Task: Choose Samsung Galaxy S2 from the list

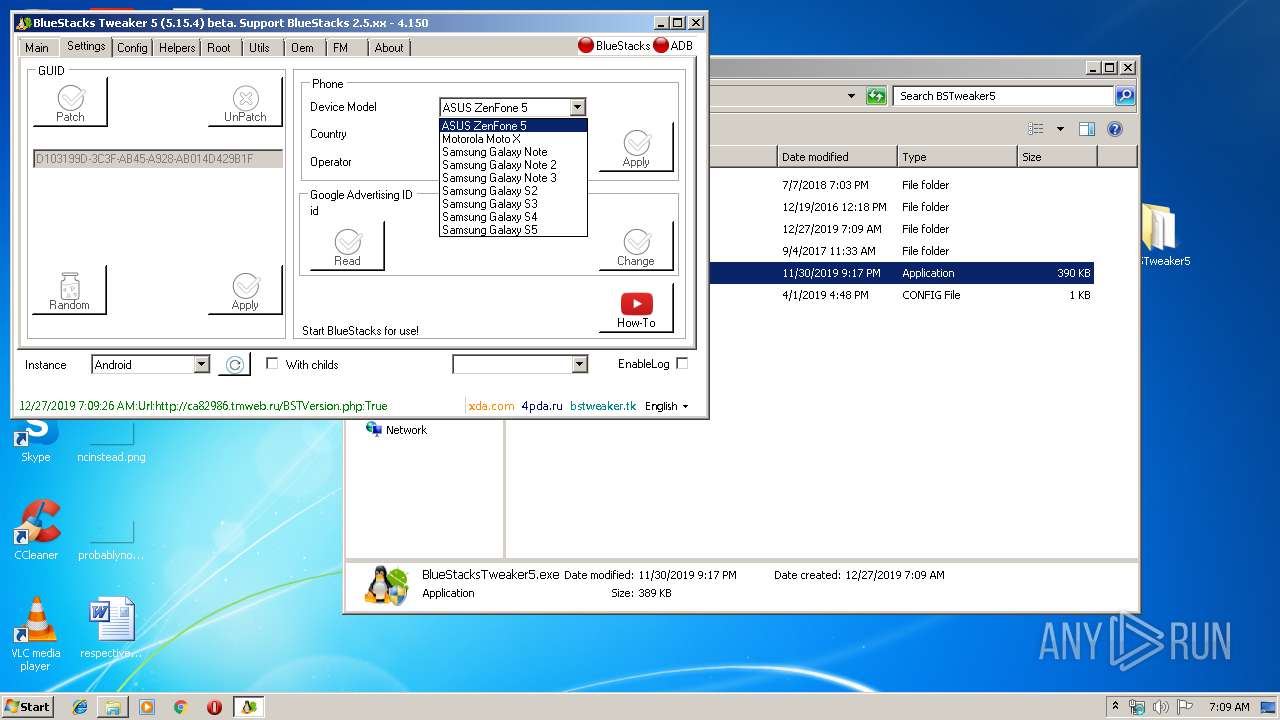Action: tap(513, 191)
